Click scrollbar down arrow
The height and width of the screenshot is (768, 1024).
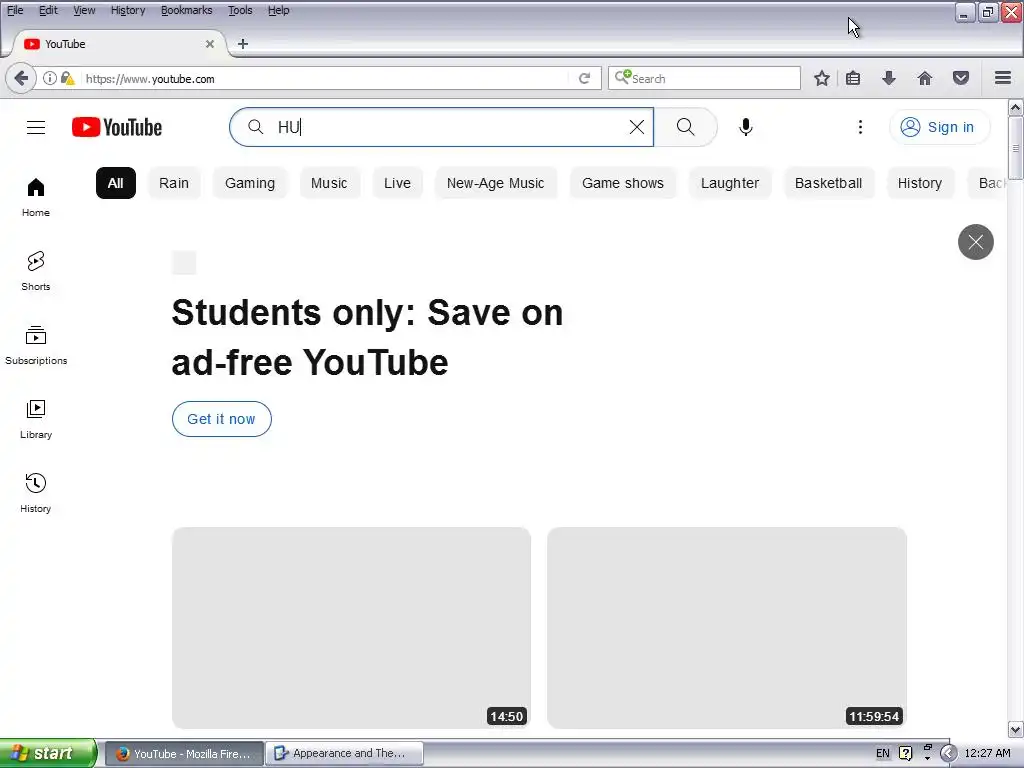[1016, 729]
